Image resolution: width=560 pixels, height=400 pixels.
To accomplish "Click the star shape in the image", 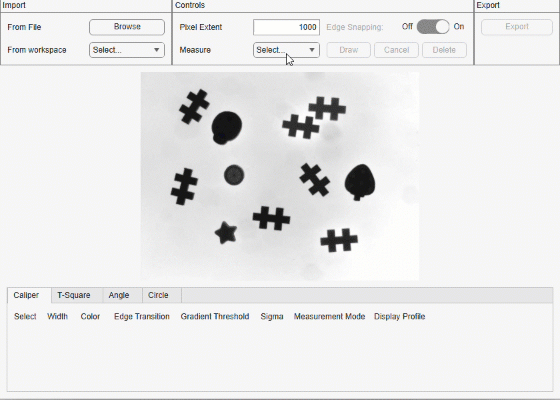I will click(226, 233).
